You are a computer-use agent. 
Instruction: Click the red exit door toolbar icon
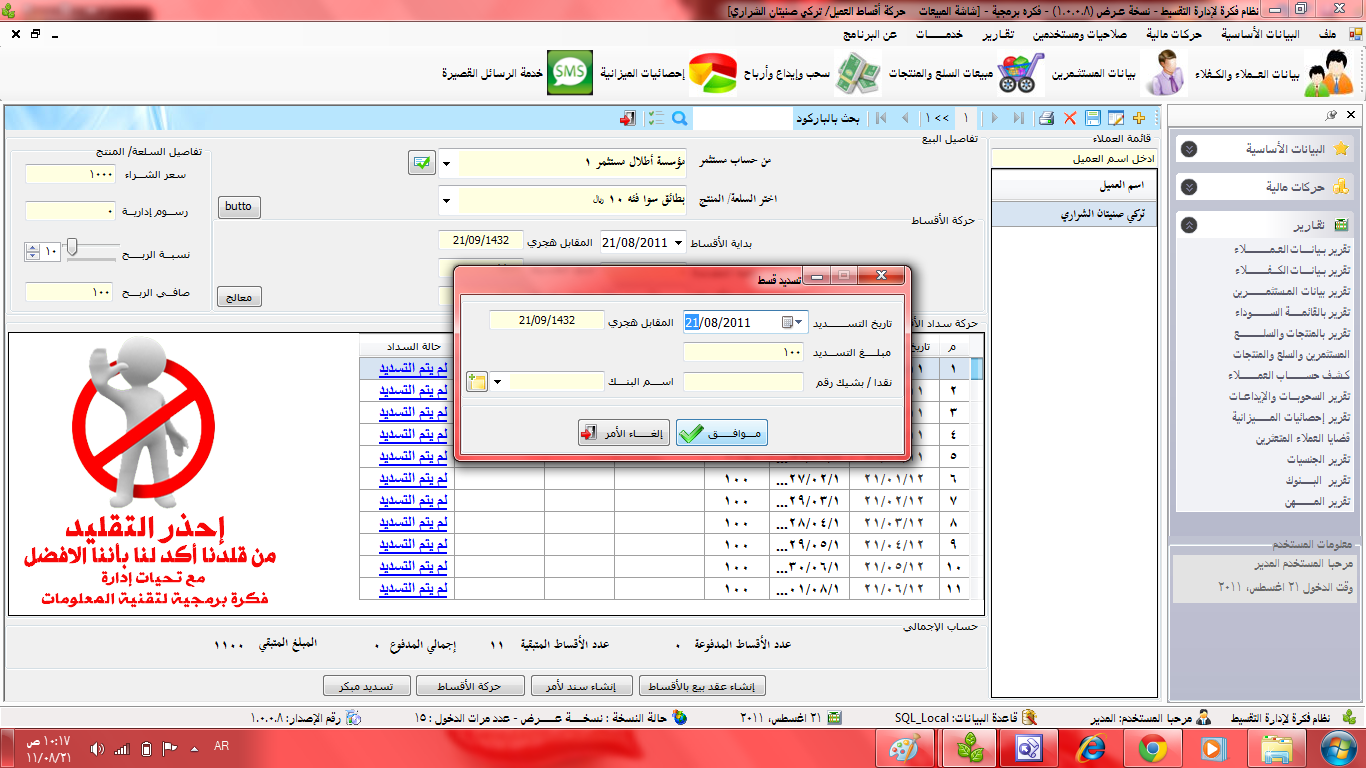627,118
